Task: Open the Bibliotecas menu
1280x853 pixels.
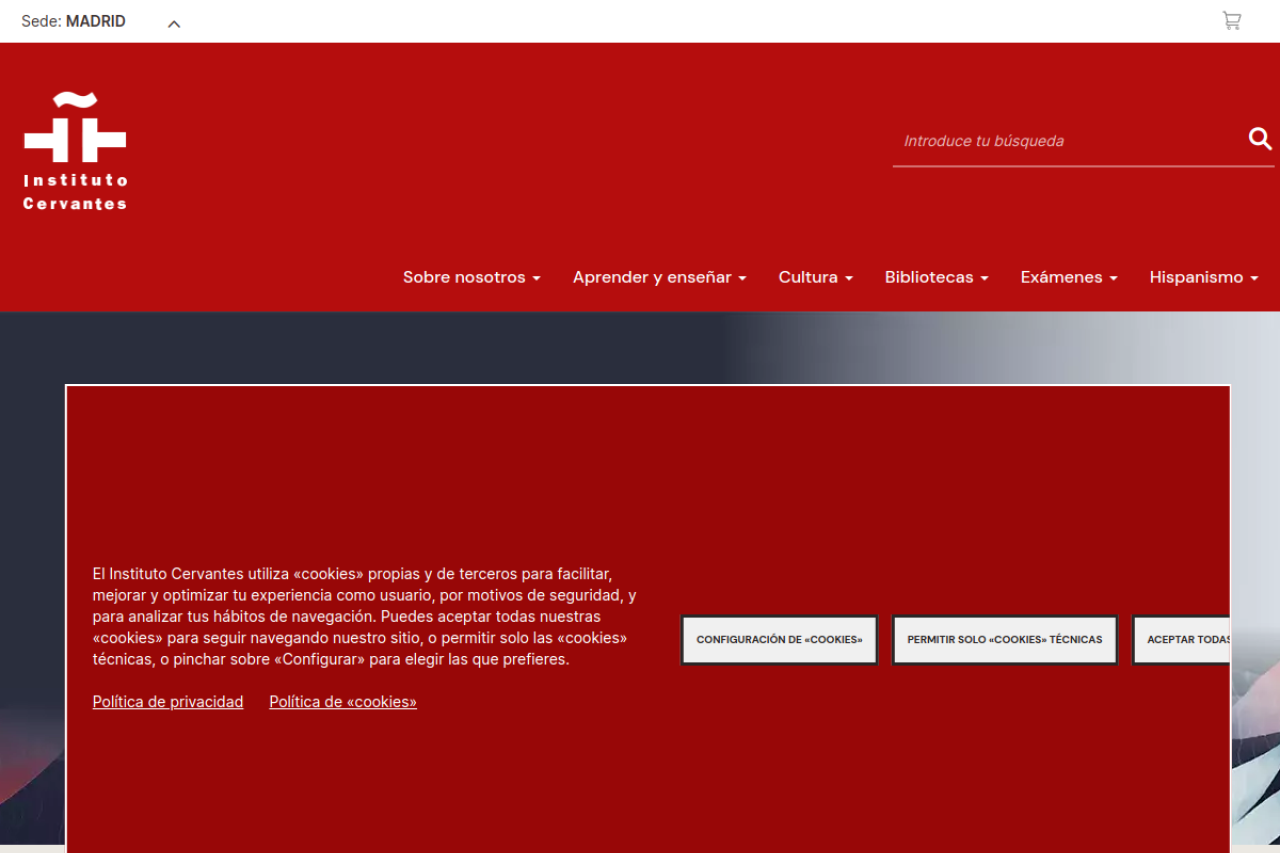Action: tap(936, 277)
